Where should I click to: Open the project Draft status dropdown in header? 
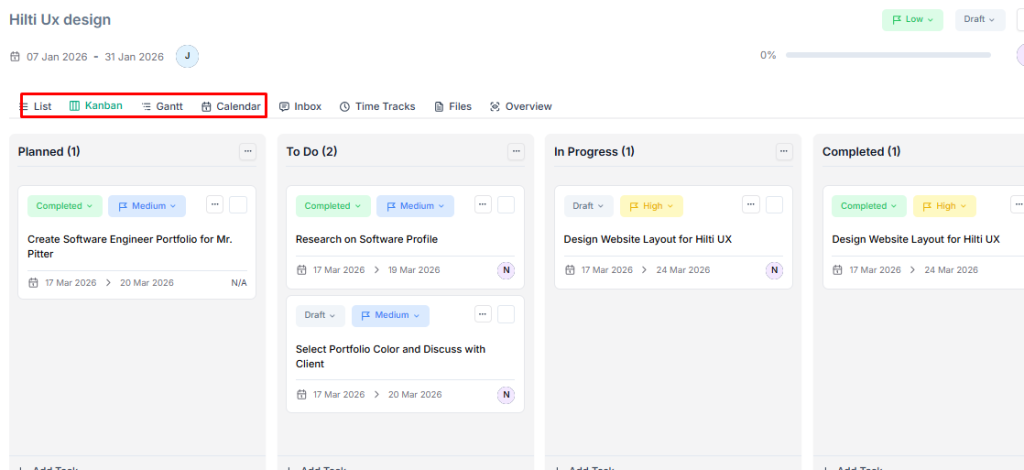click(x=979, y=20)
